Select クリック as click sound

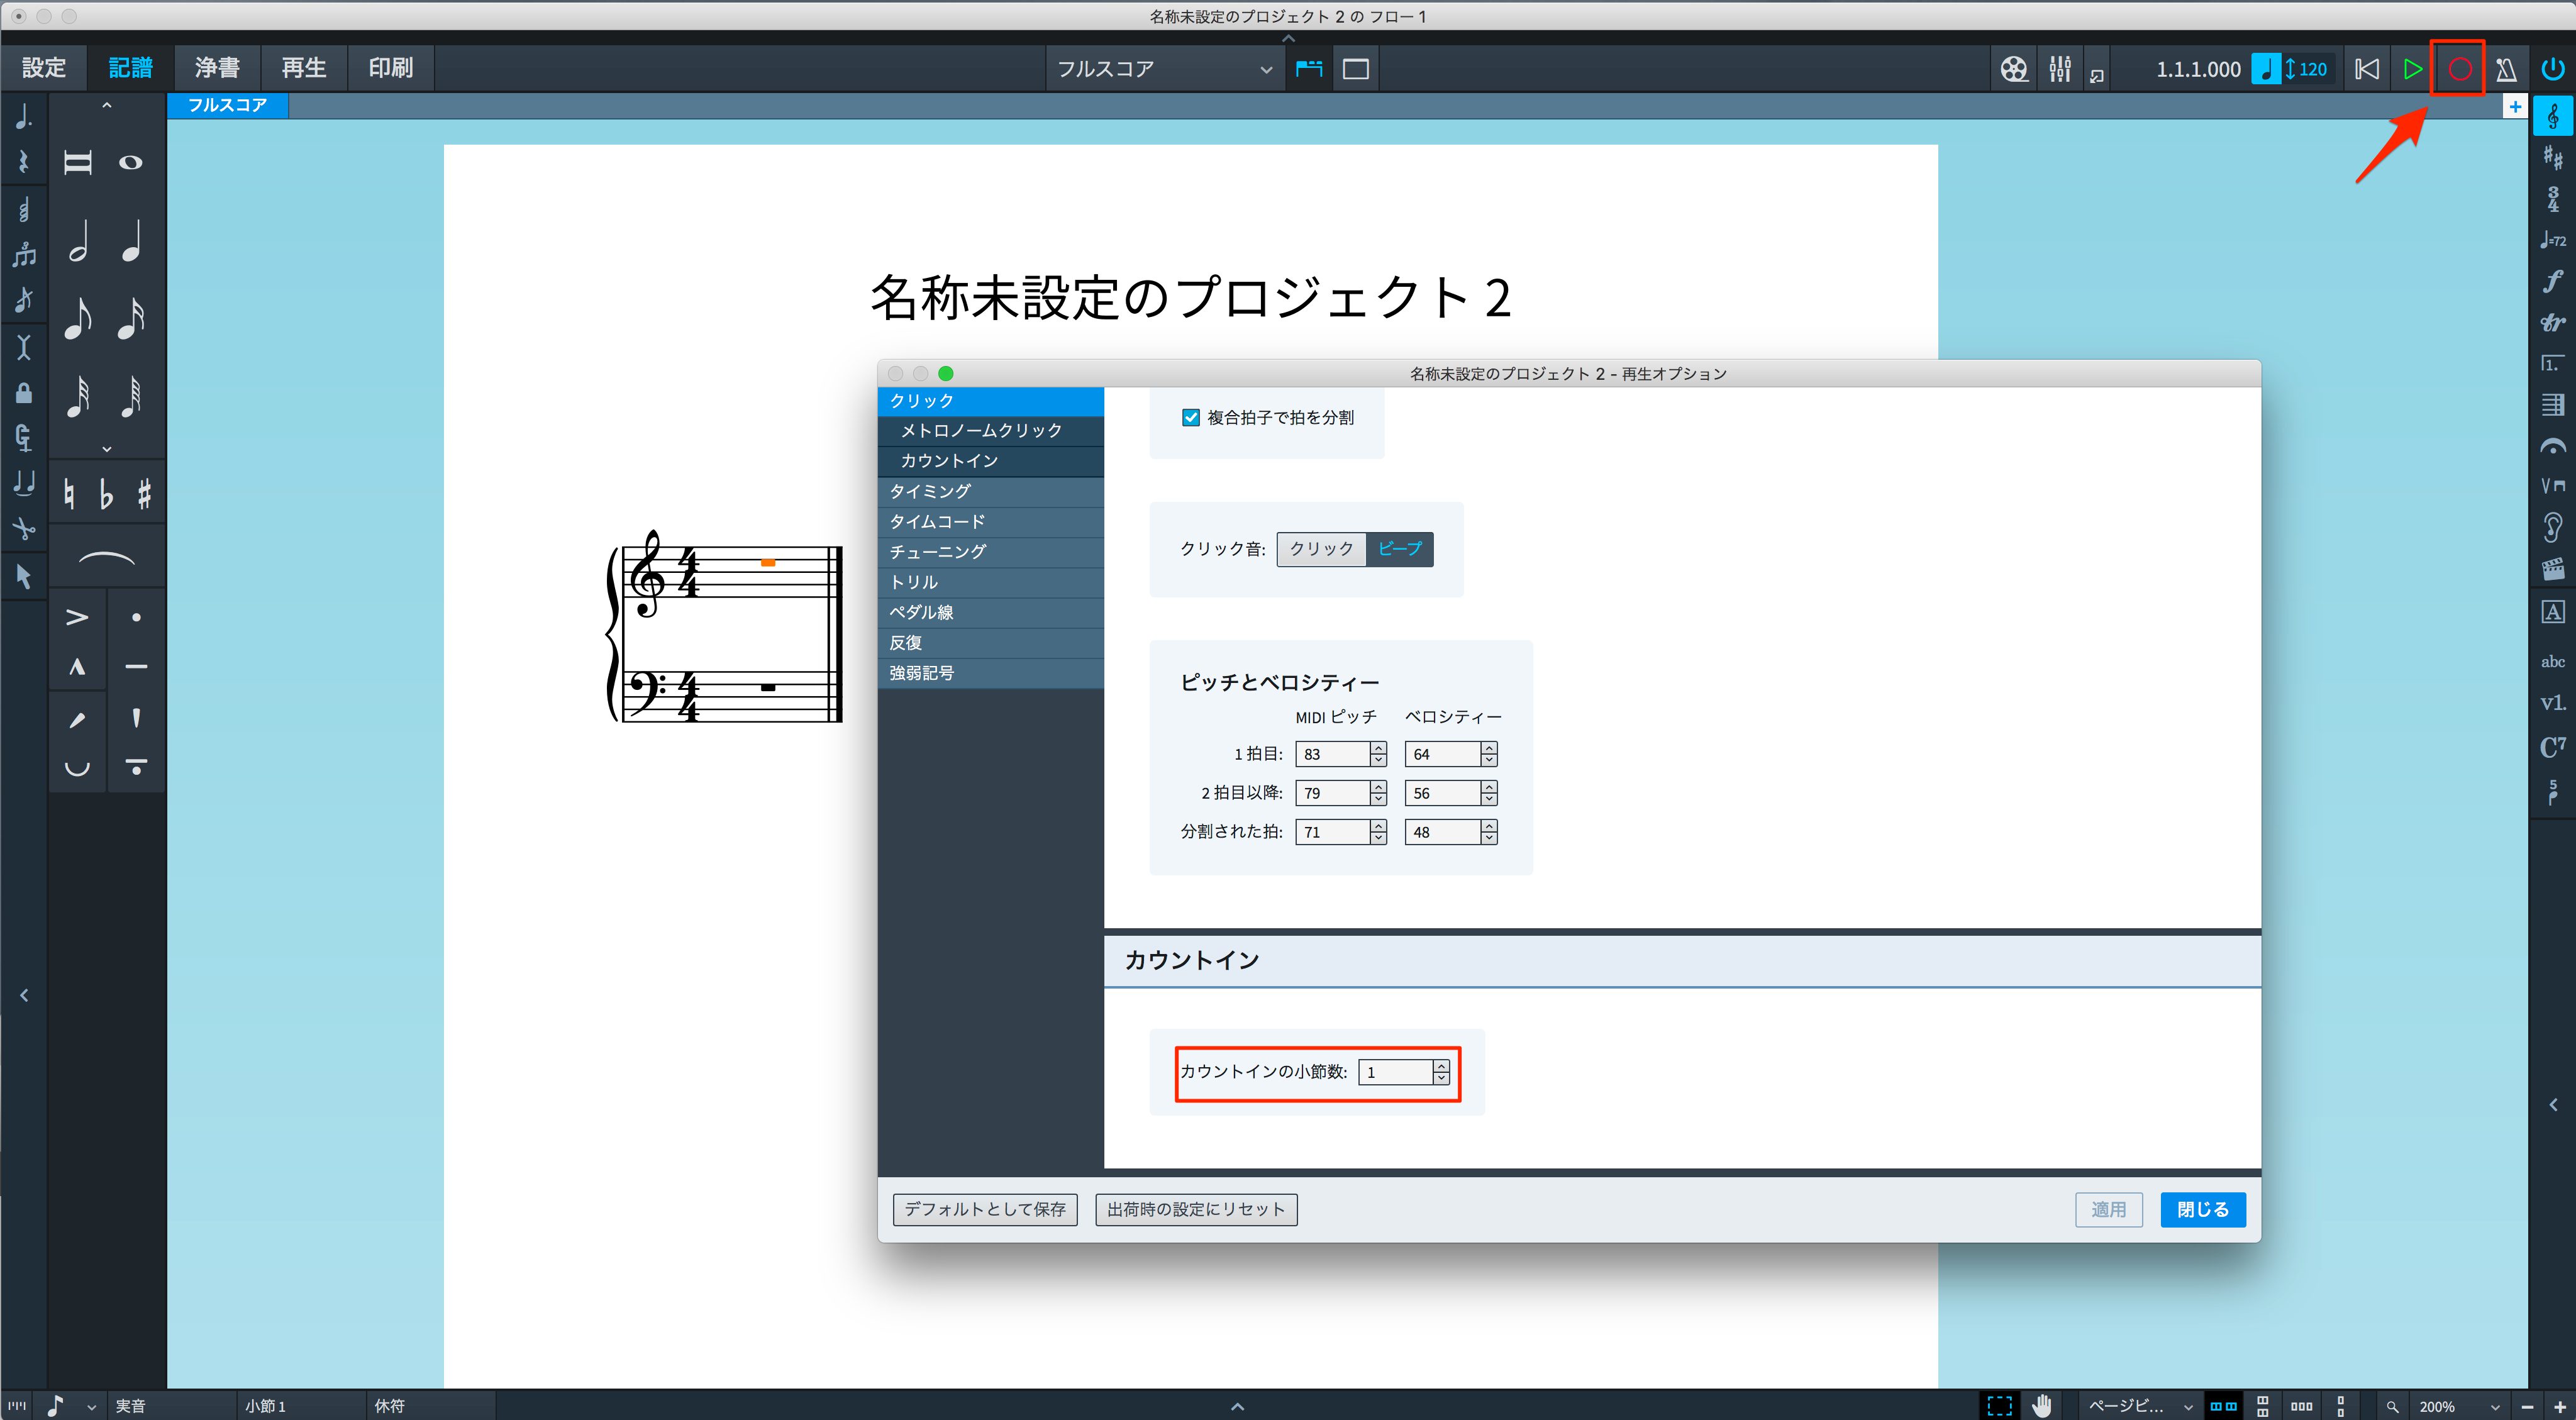(x=1321, y=548)
